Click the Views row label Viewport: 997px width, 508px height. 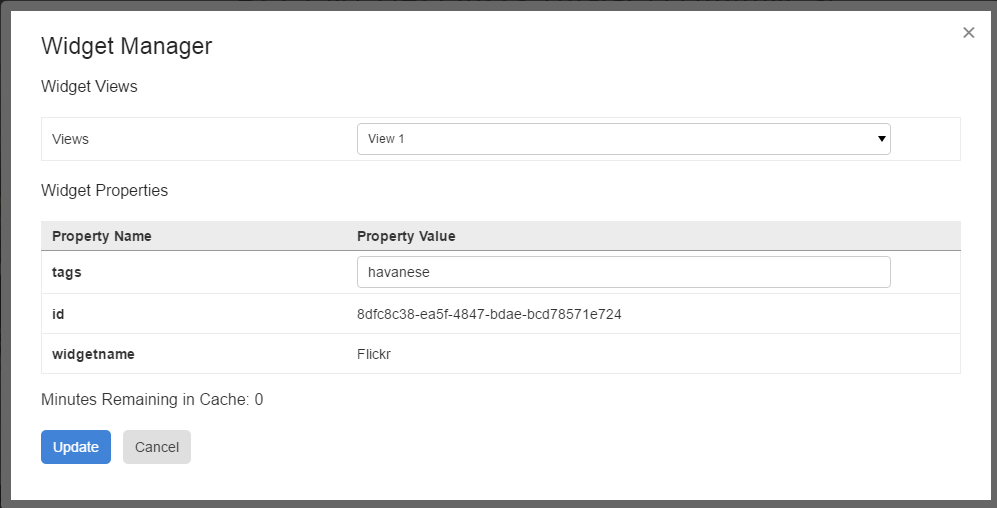point(70,139)
